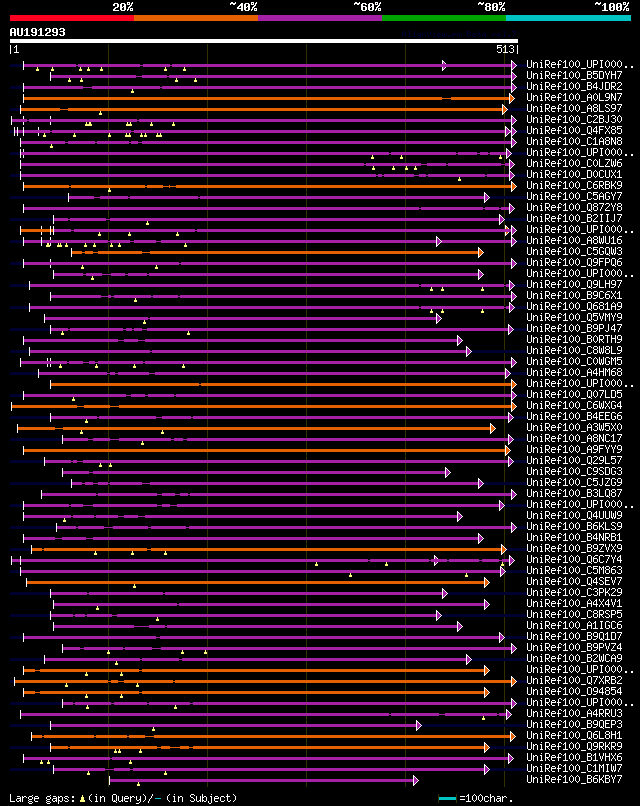Screen dimensions: 640x806
Task: Select the UniRef100_B6KLS9 label
Action: coord(574,526)
